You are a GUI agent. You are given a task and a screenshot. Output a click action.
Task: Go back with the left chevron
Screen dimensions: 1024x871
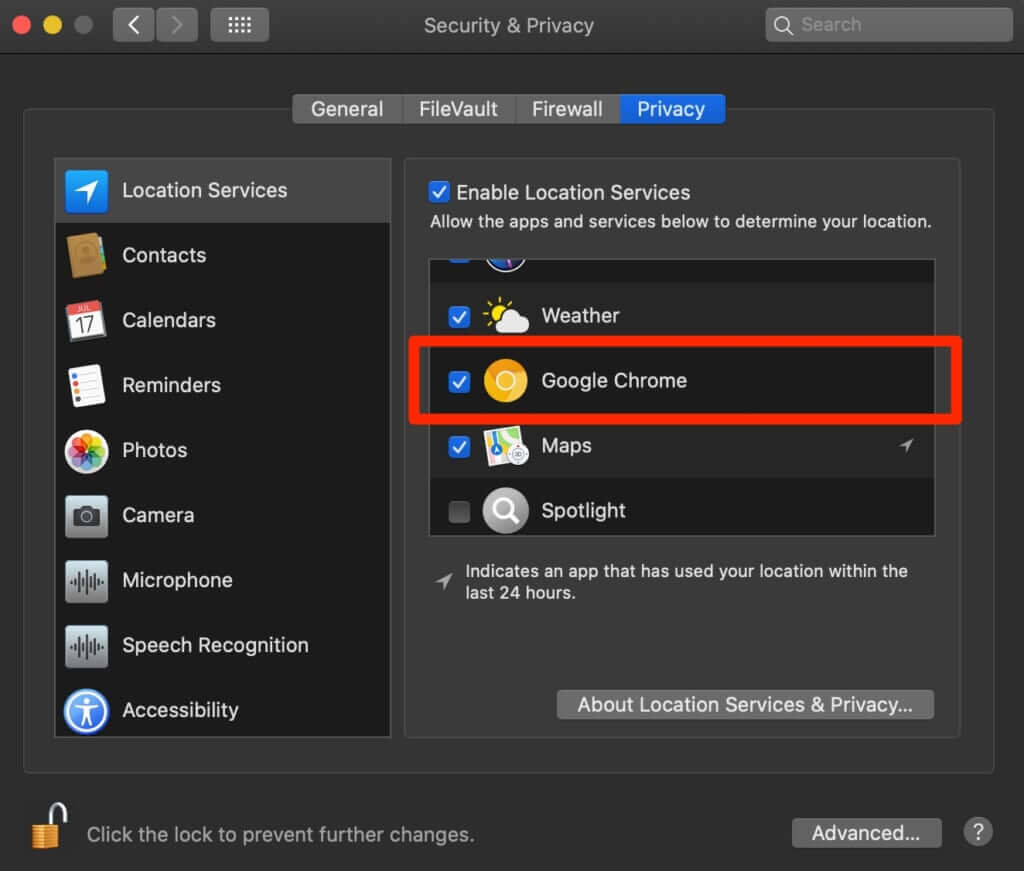(134, 25)
